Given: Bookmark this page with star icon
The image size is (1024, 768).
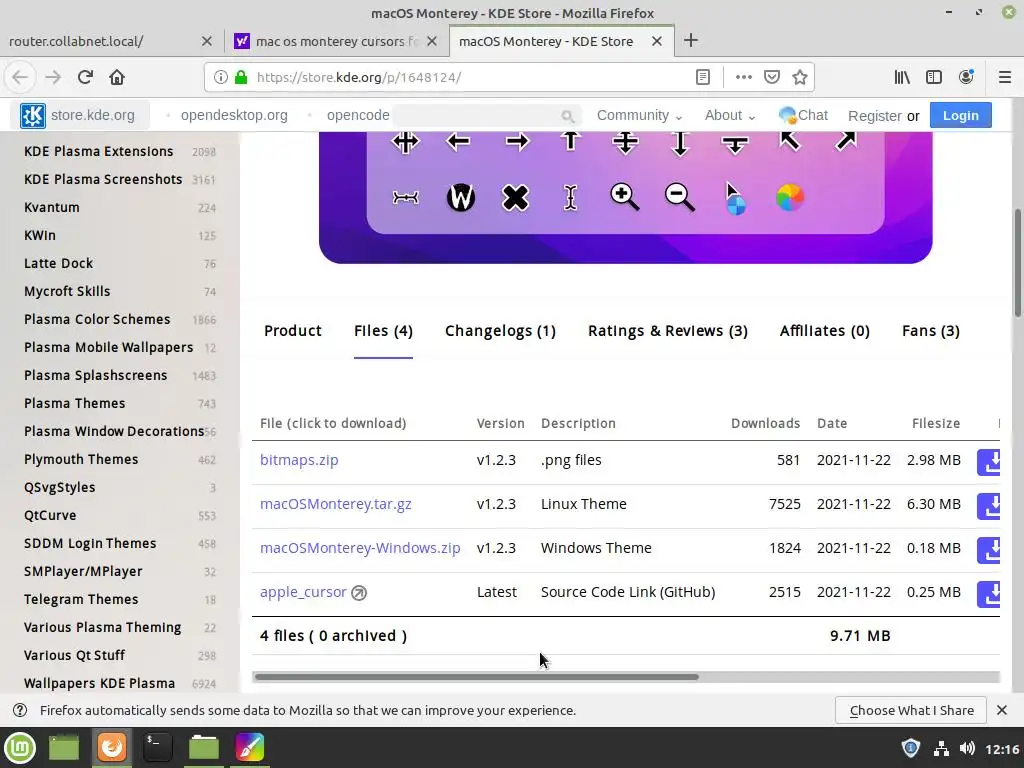Looking at the screenshot, I should click(x=800, y=77).
